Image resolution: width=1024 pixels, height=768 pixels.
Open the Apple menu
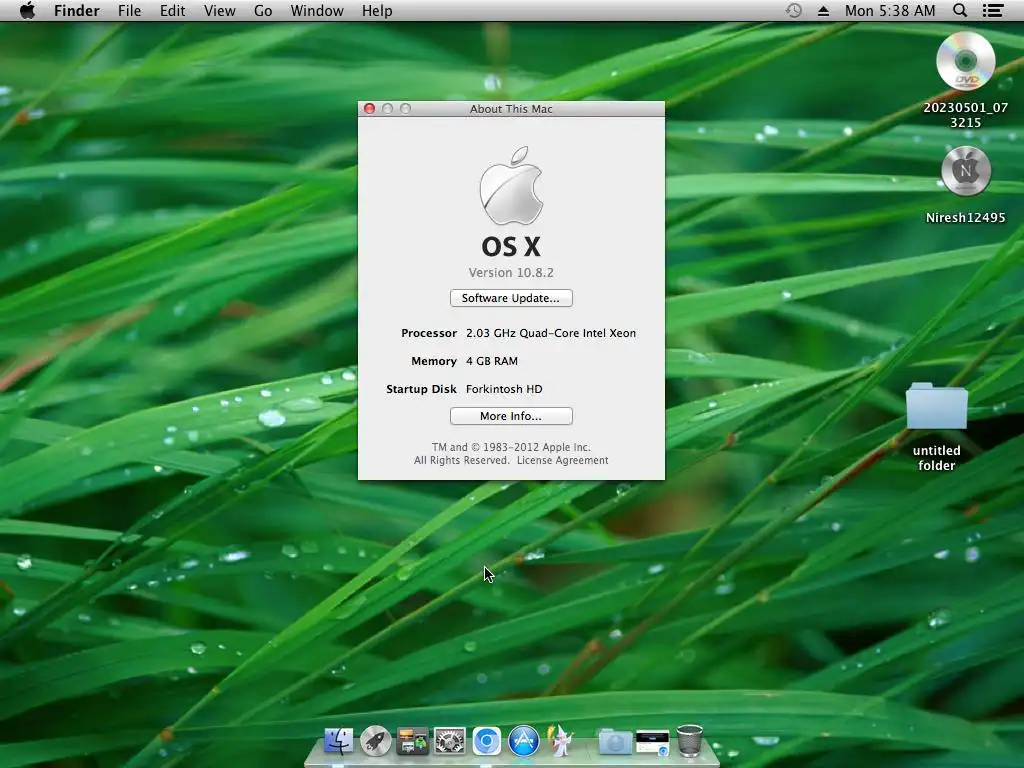(x=27, y=10)
